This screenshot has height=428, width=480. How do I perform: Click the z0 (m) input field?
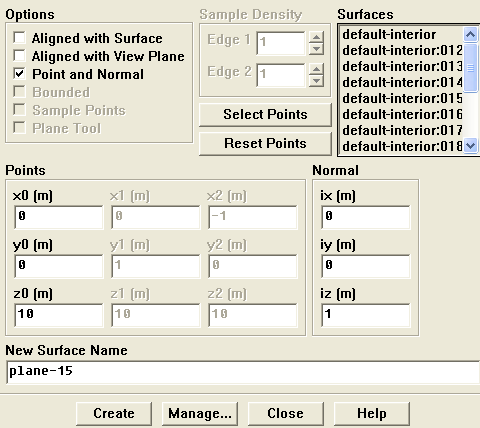click(x=59, y=315)
